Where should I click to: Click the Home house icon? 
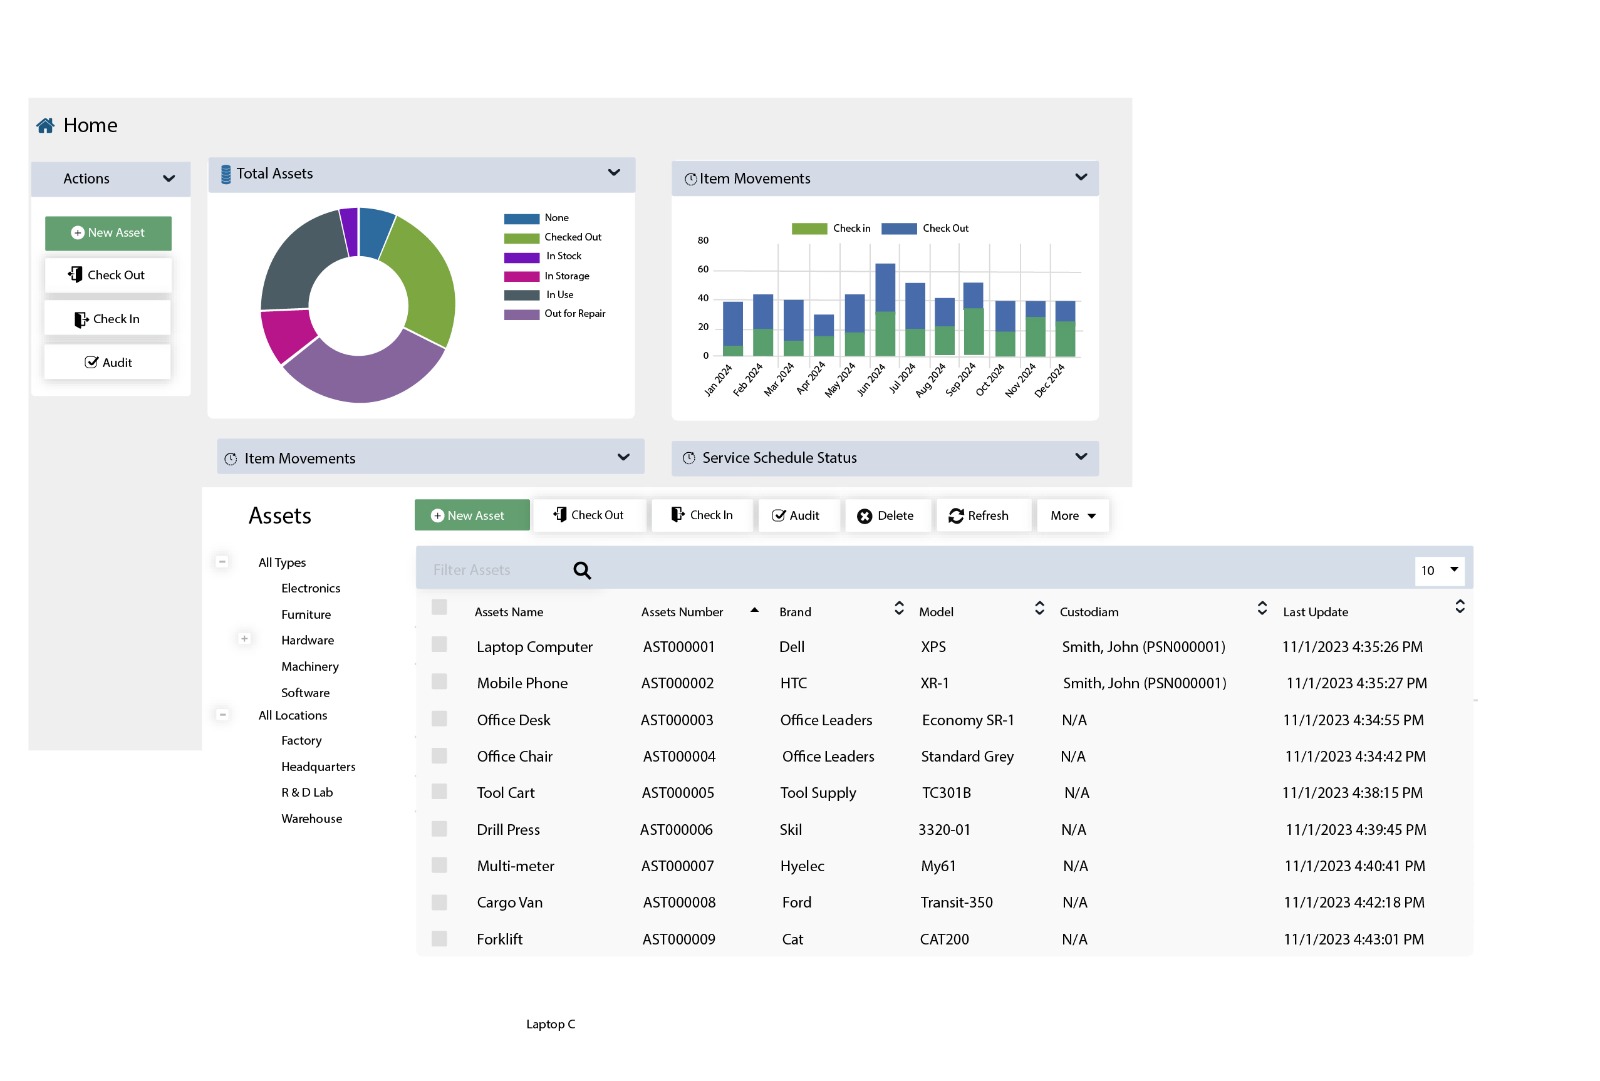tap(45, 125)
